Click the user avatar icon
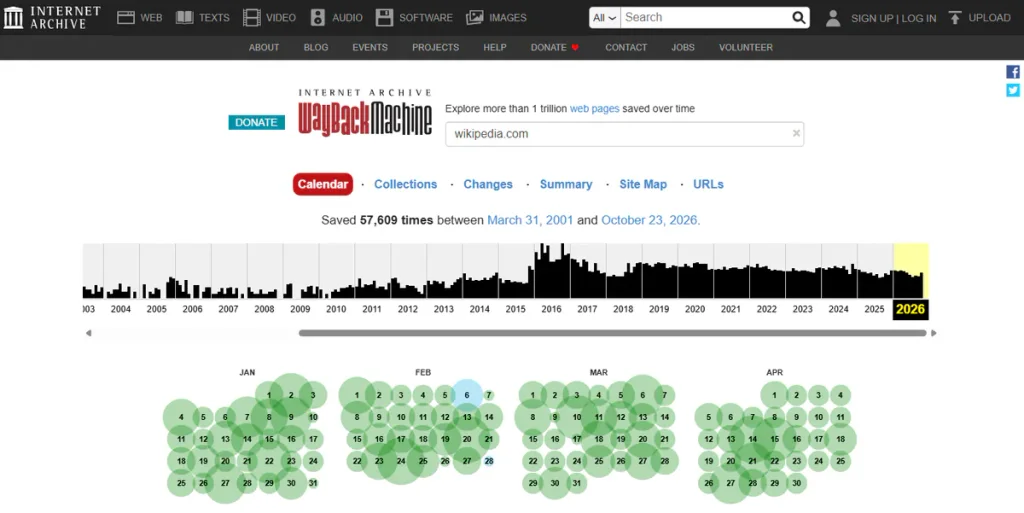1024x513 pixels. tap(833, 18)
